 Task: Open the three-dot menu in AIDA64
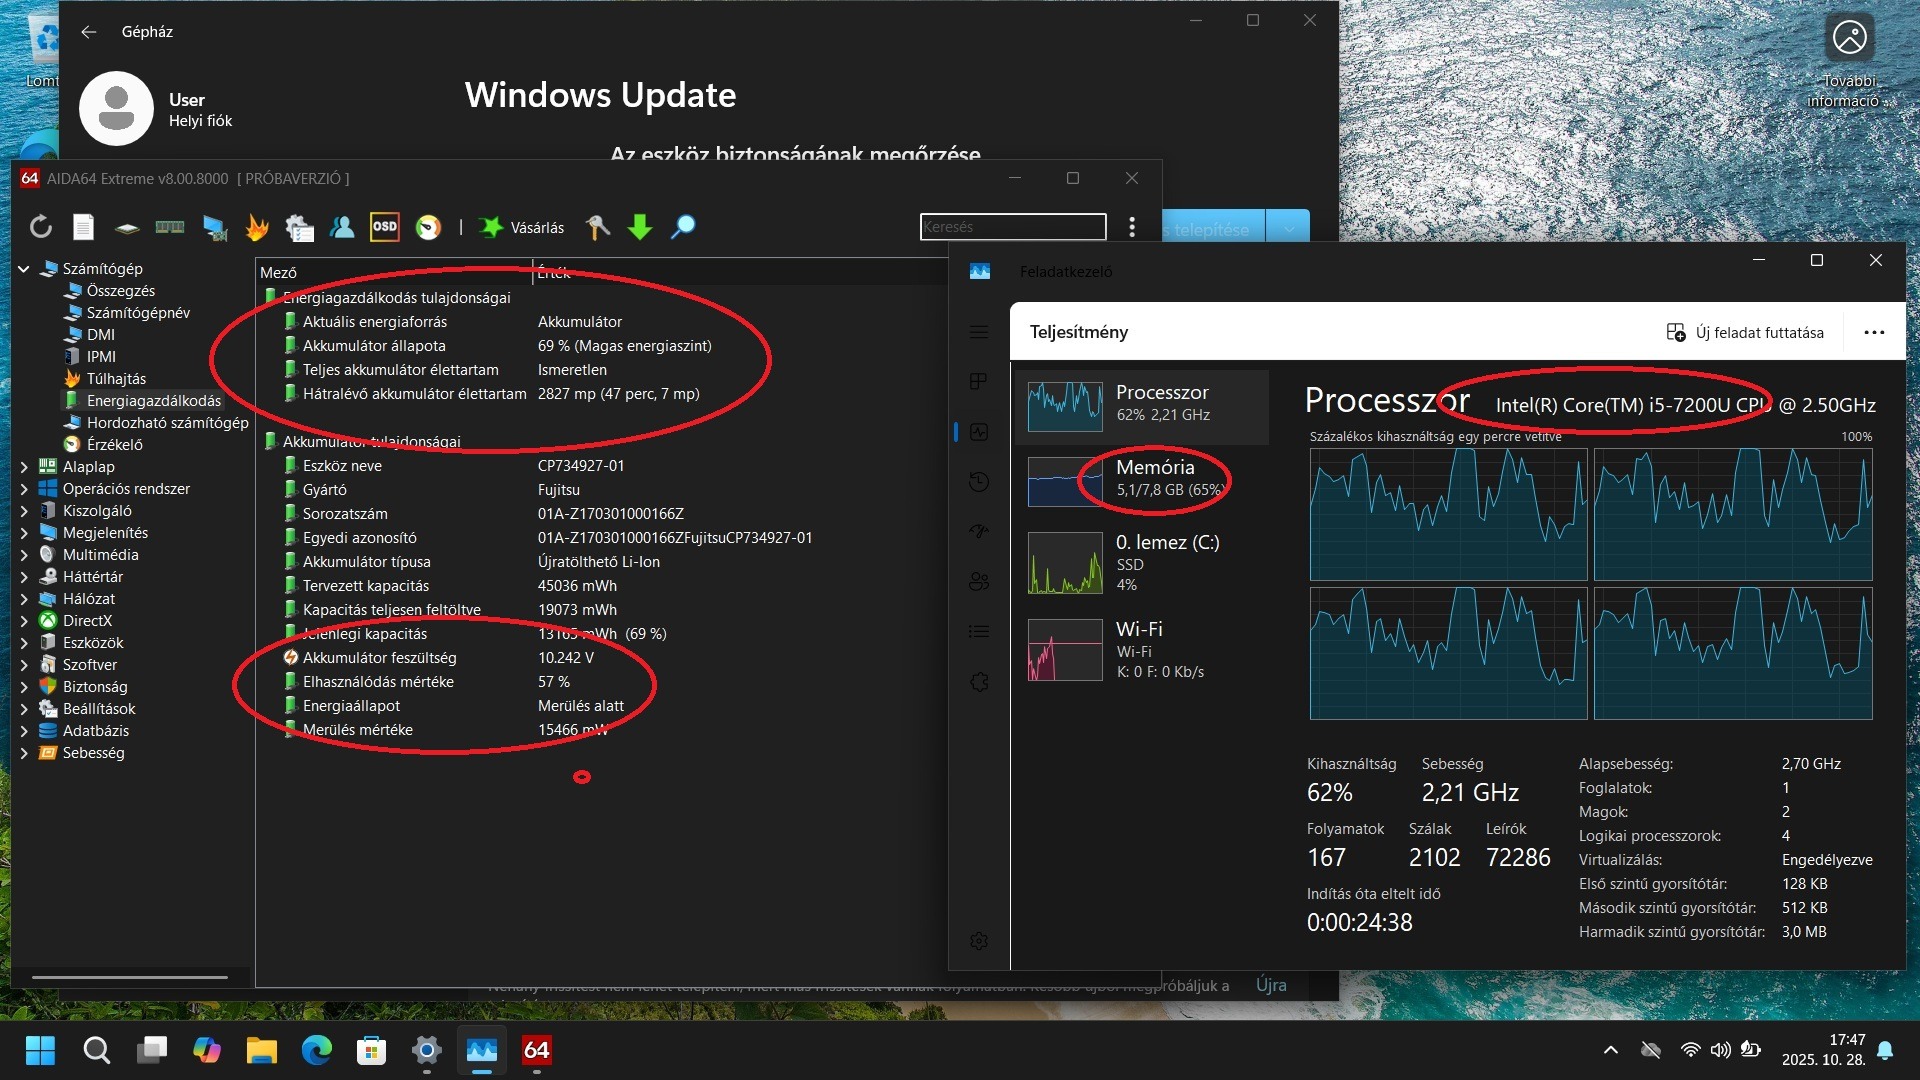1132,227
